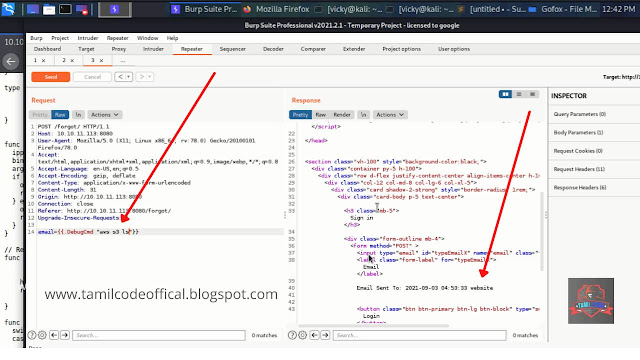
Task: Click response vertical scrollbar
Action: tap(542, 231)
